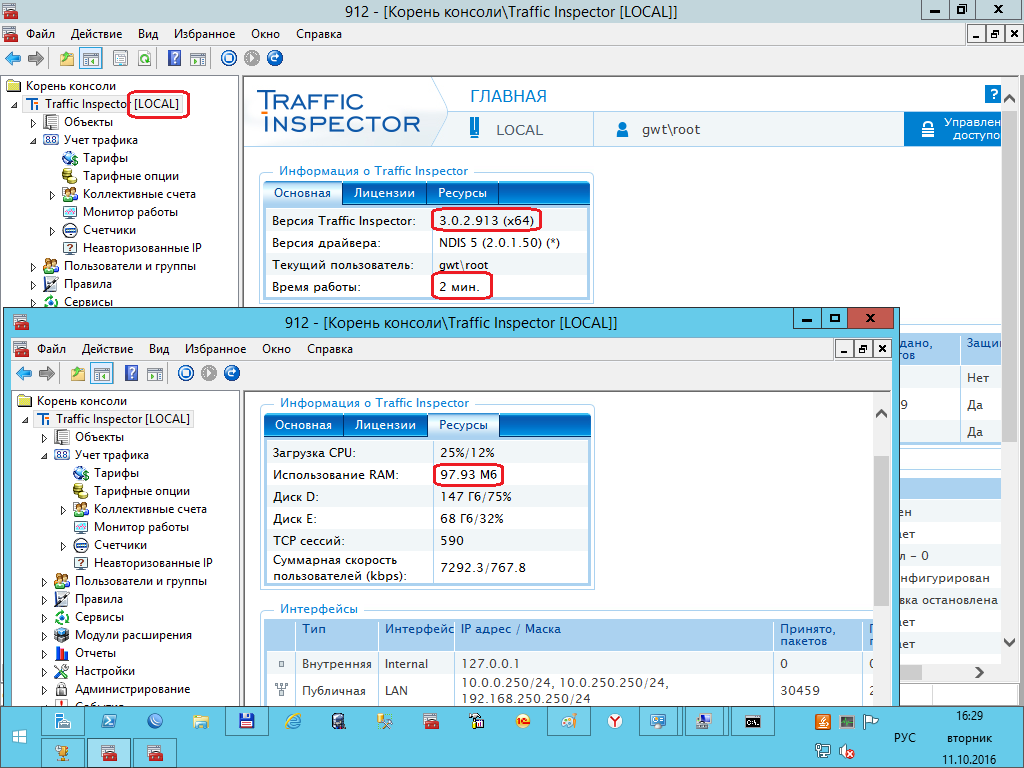Select Тарифы in the back window tree
The image size is (1024, 768).
(x=105, y=158)
